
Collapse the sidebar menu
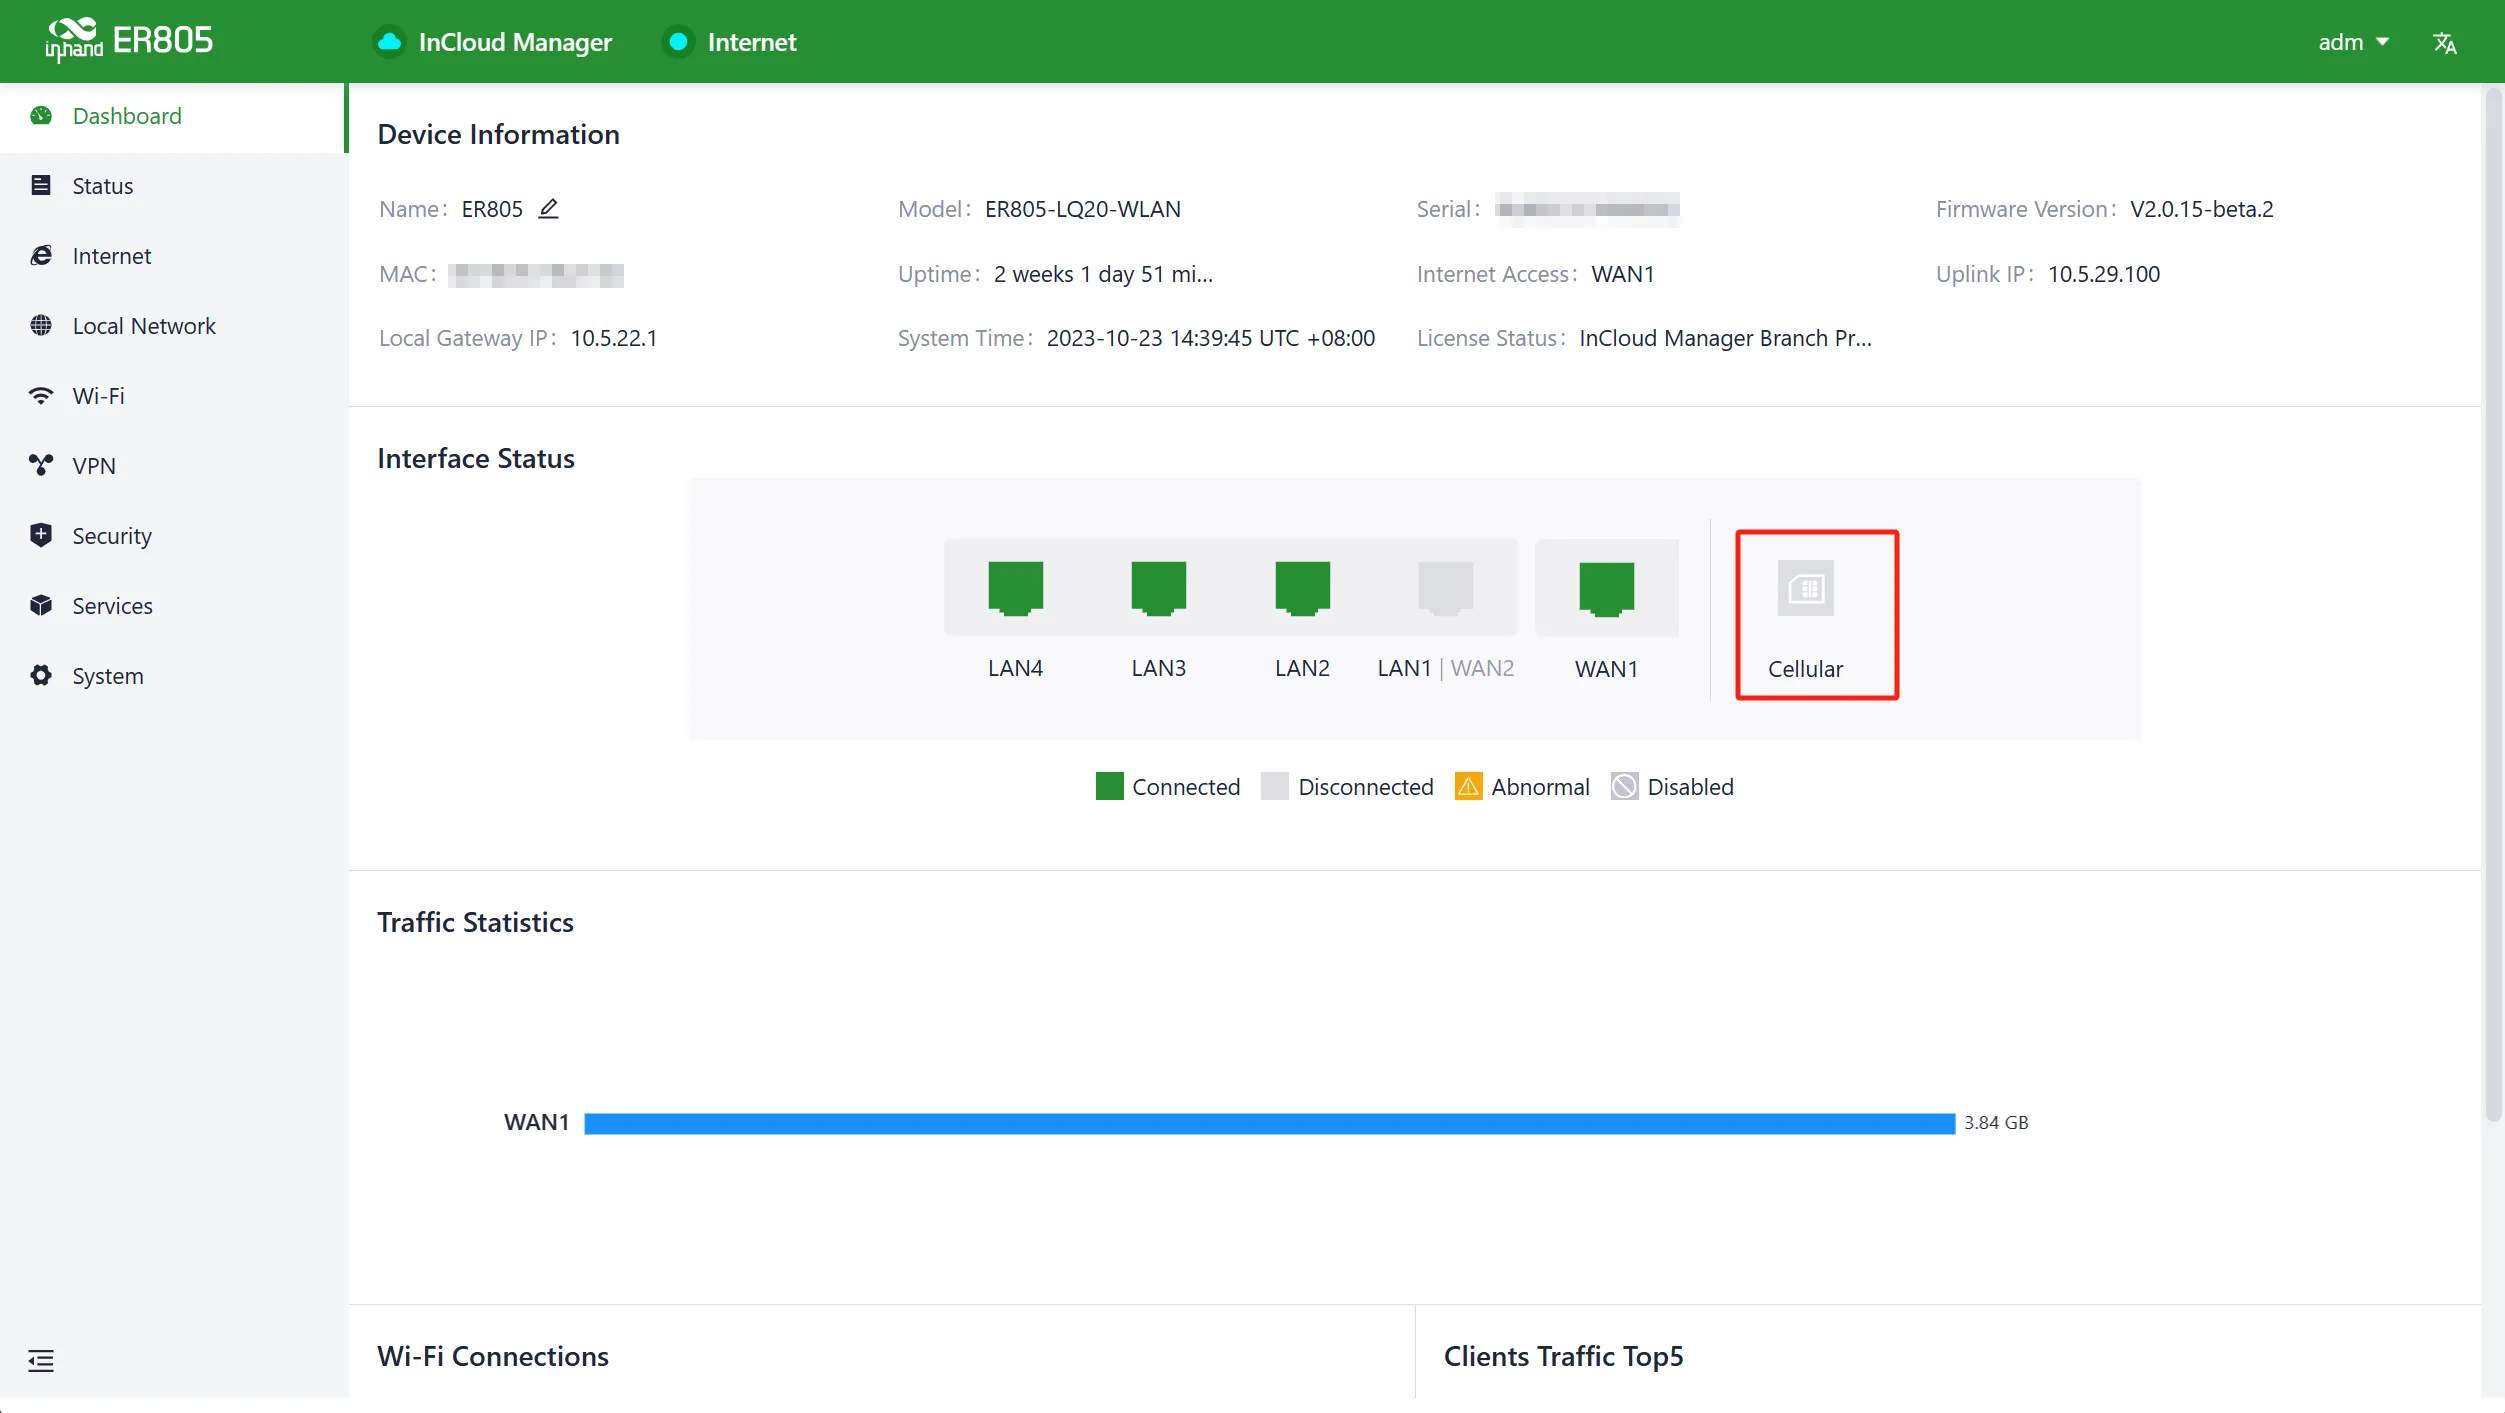click(x=41, y=1361)
